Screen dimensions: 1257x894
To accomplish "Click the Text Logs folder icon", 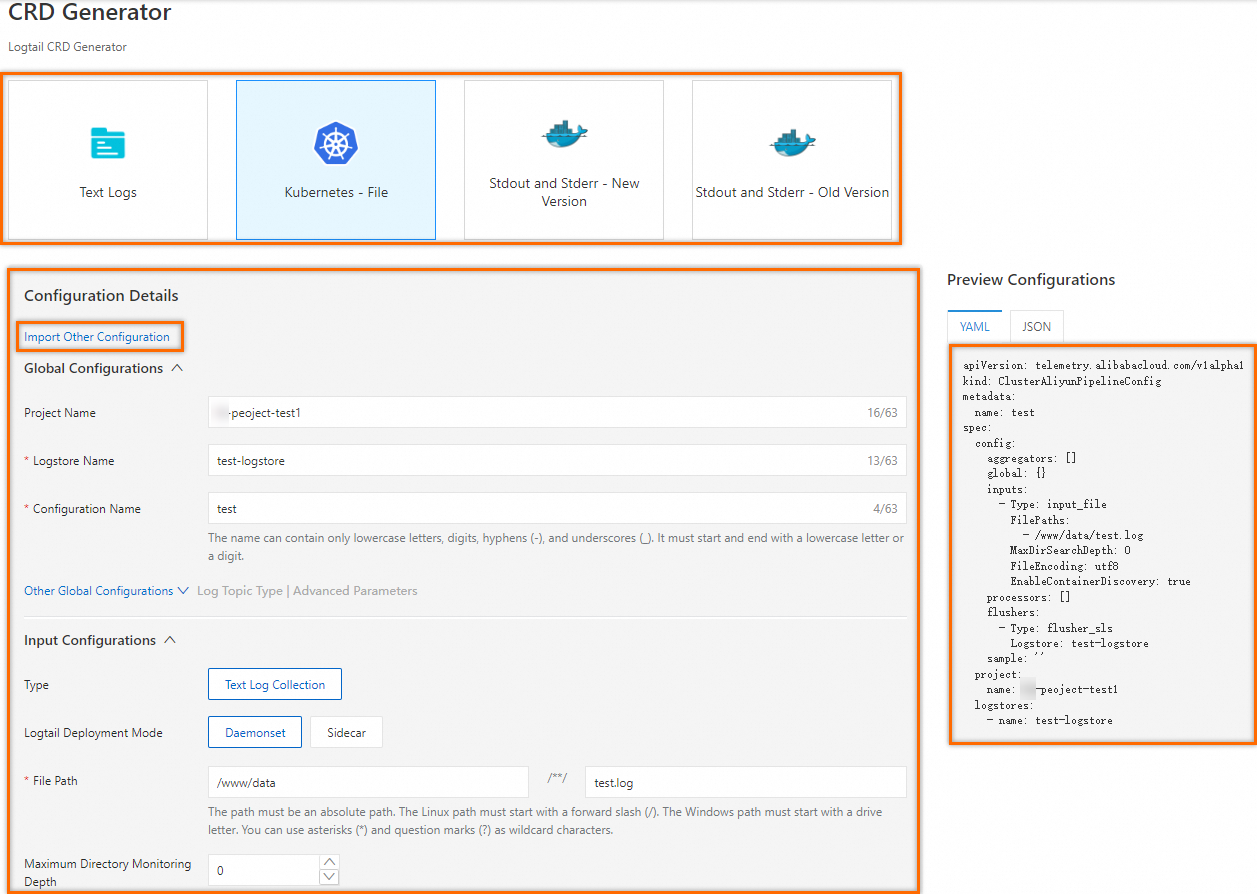I will coord(108,144).
